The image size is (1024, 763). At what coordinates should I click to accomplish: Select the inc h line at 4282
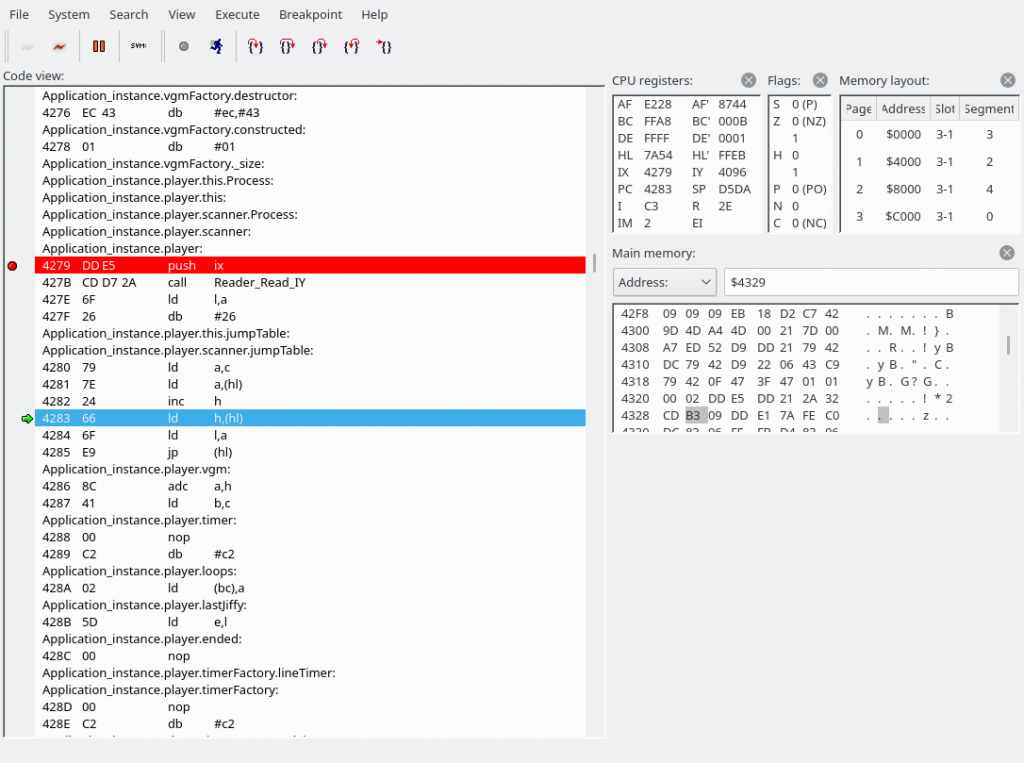click(x=310, y=401)
